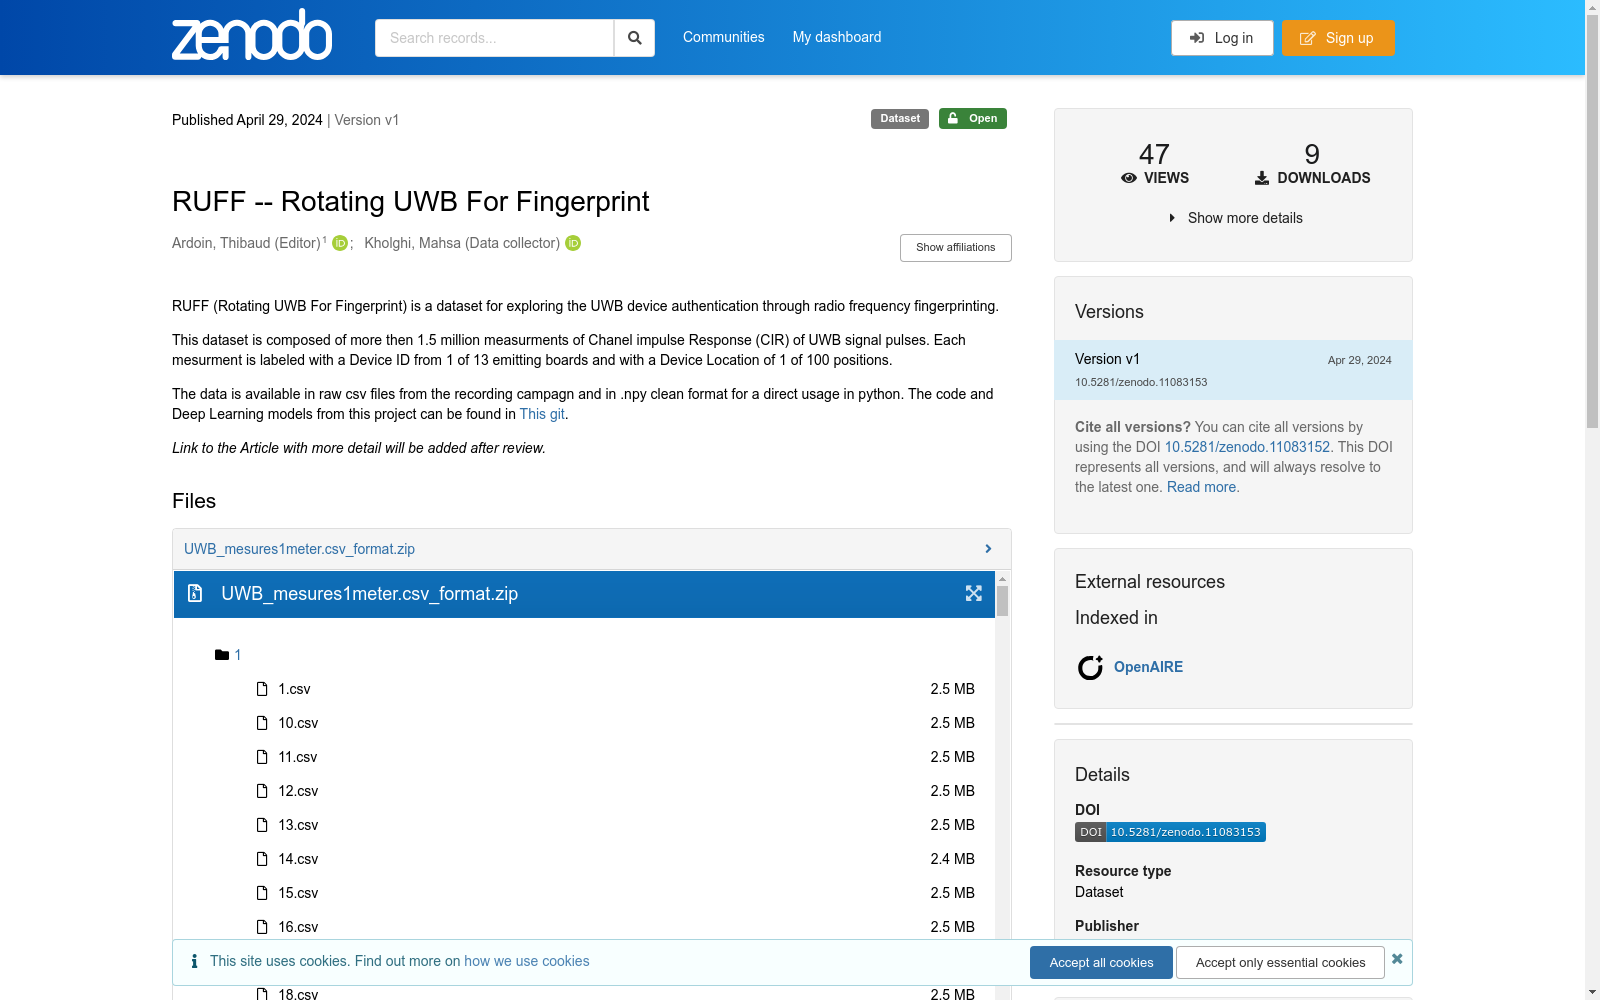Viewport: 1600px width, 1000px height.
Task: Go to My dashboard
Action: pyautogui.click(x=837, y=37)
